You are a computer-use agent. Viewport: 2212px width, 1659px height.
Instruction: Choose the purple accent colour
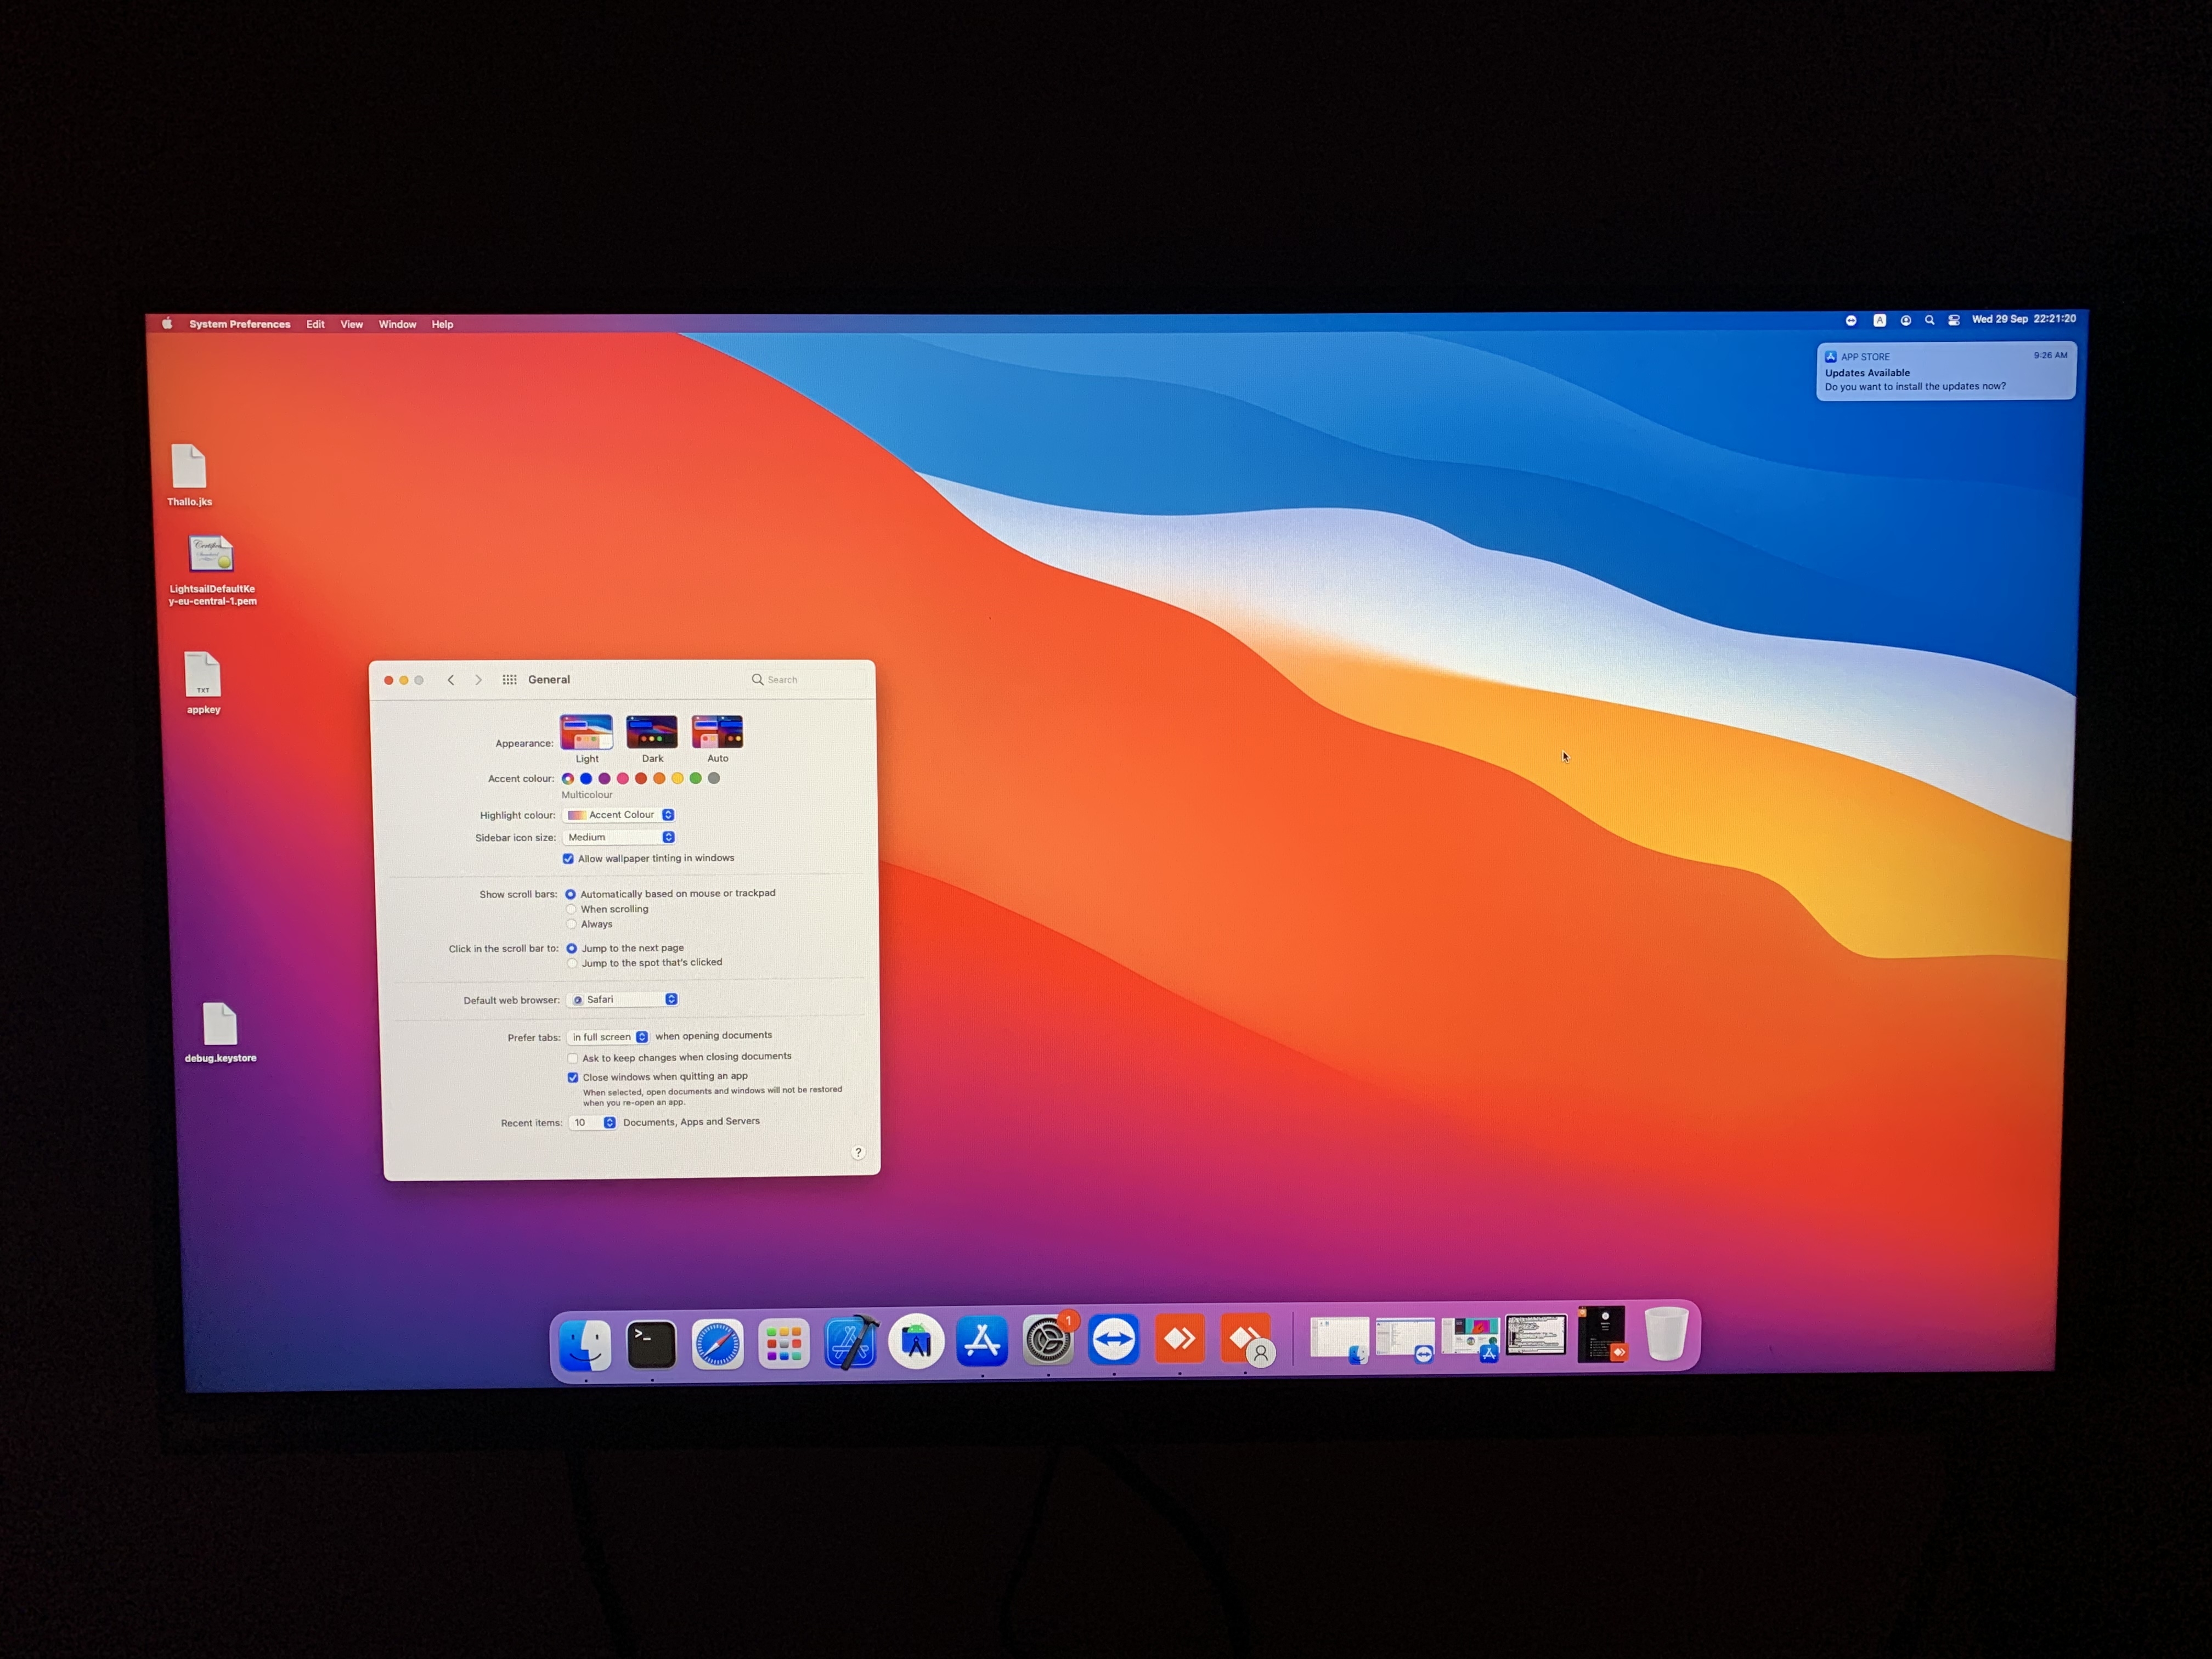point(604,778)
